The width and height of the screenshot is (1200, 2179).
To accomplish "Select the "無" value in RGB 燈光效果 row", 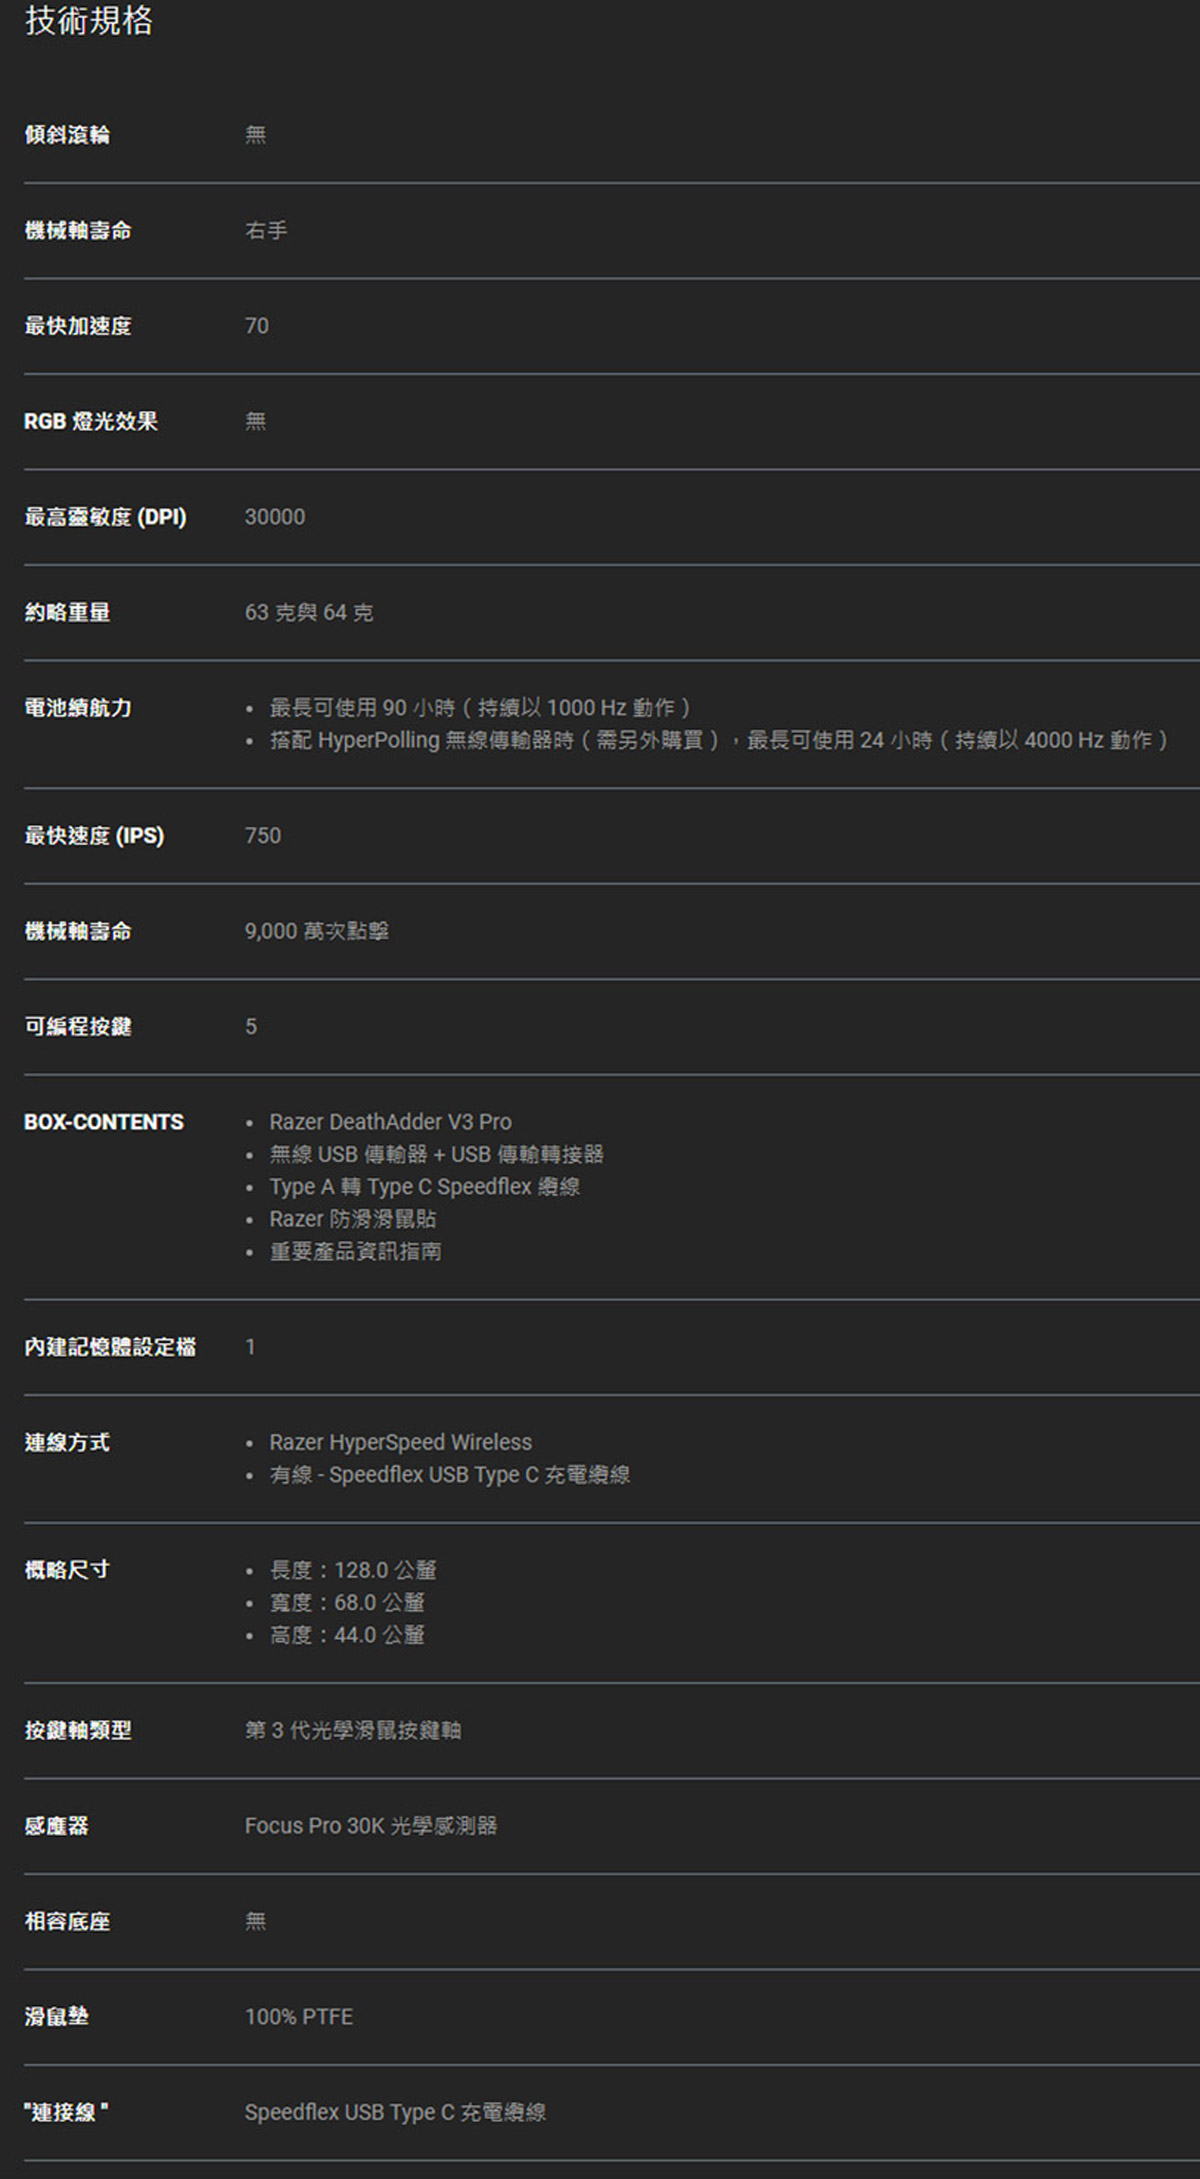I will pyautogui.click(x=256, y=421).
